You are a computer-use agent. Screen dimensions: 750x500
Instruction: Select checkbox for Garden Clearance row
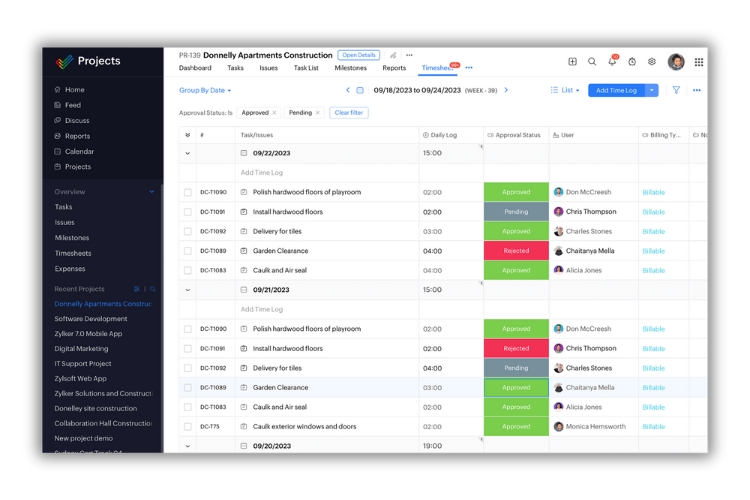click(187, 251)
